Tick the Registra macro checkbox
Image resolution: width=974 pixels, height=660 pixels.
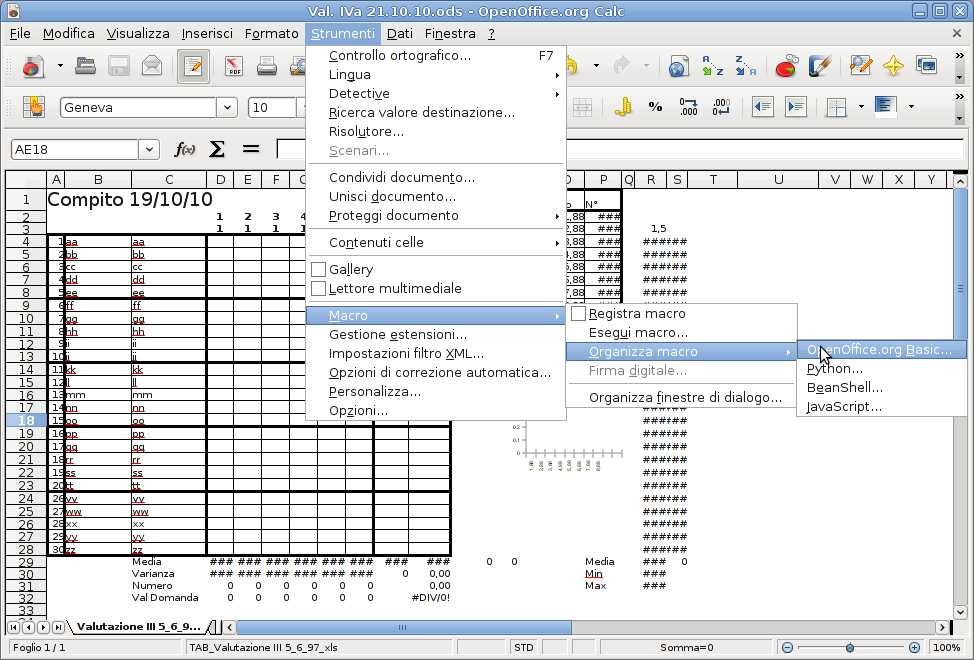pyautogui.click(x=578, y=314)
